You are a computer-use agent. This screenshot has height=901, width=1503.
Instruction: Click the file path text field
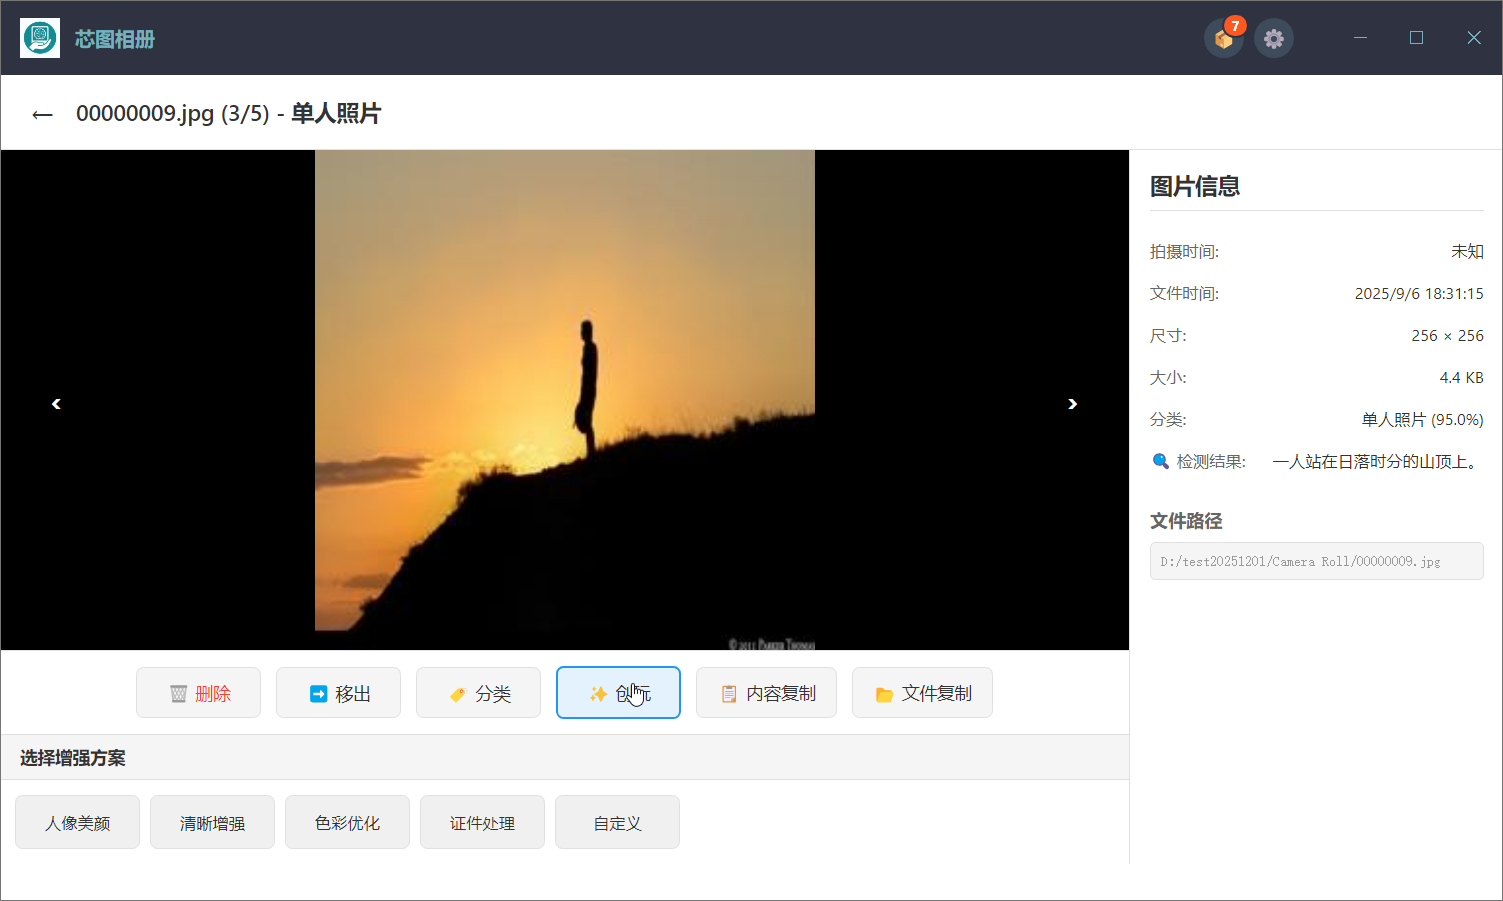click(1316, 561)
